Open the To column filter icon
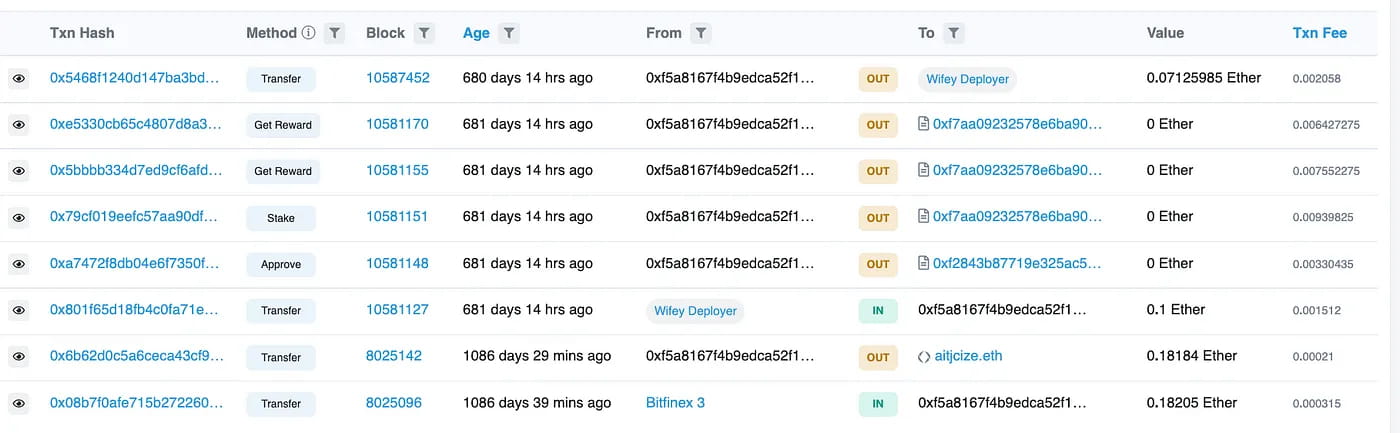Image resolution: width=1400 pixels, height=433 pixels. pyautogui.click(x=954, y=33)
